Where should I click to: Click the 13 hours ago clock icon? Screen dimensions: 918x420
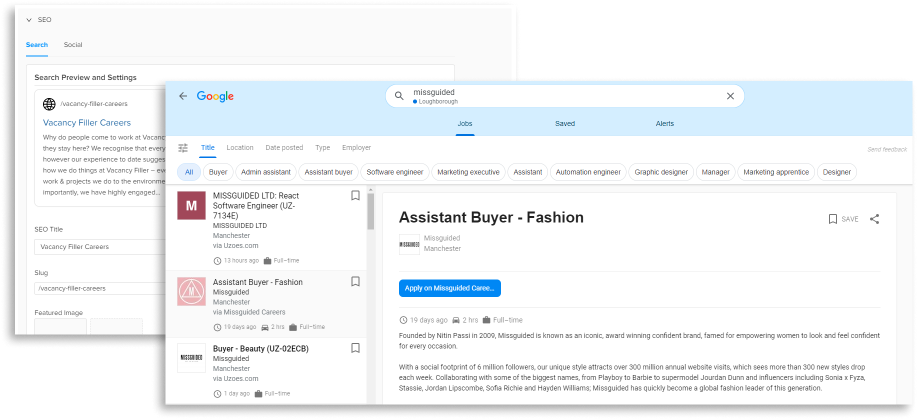tap(218, 261)
